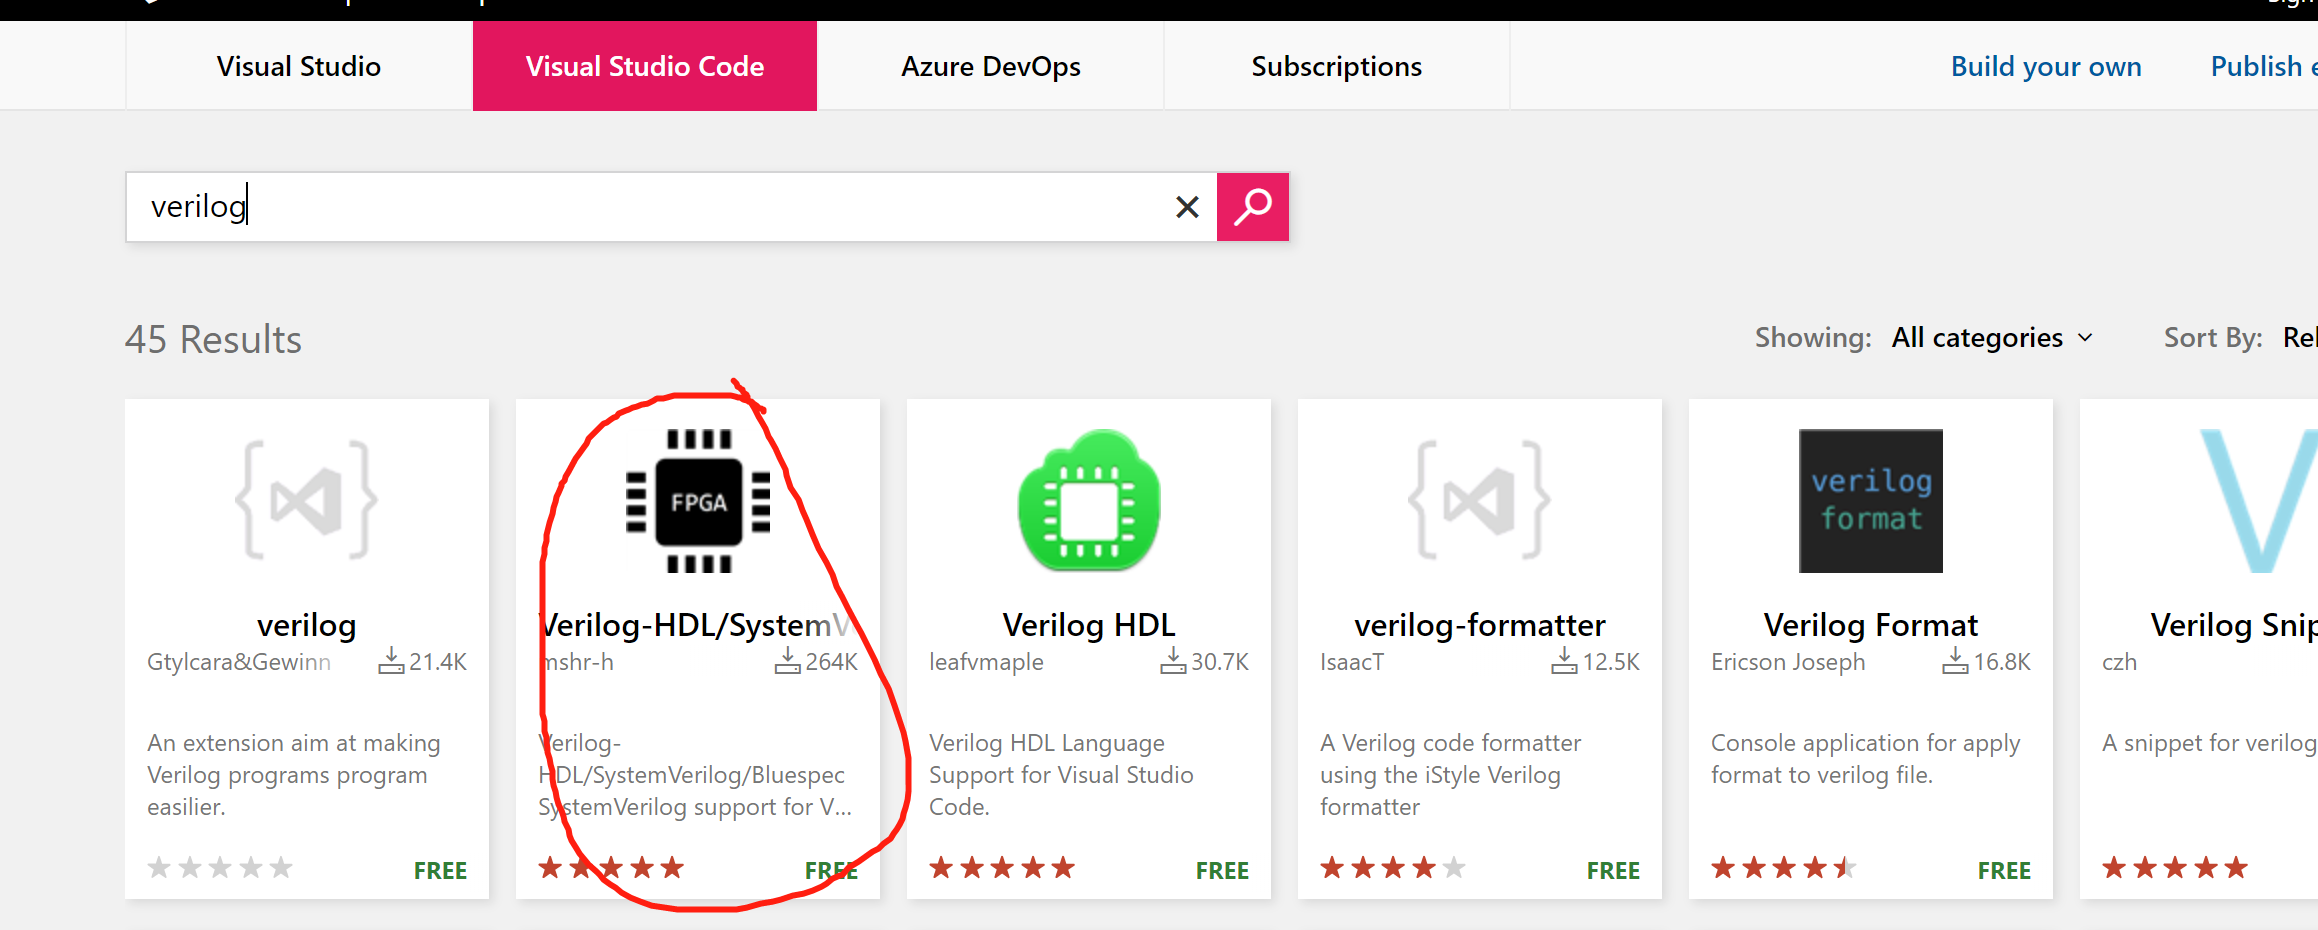Open the dark Verilog Format thumbnail icon
Viewport: 2318px width, 930px height.
point(1869,501)
